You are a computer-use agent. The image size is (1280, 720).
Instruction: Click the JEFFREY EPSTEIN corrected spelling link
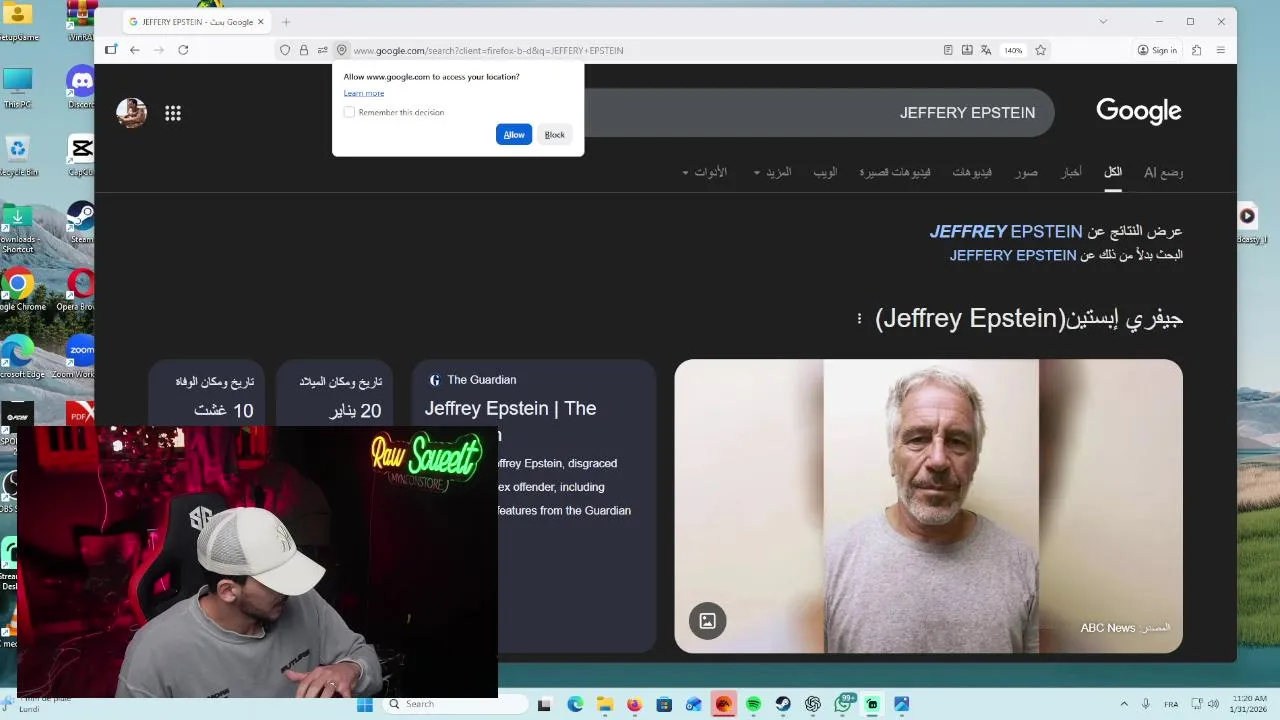(1006, 231)
